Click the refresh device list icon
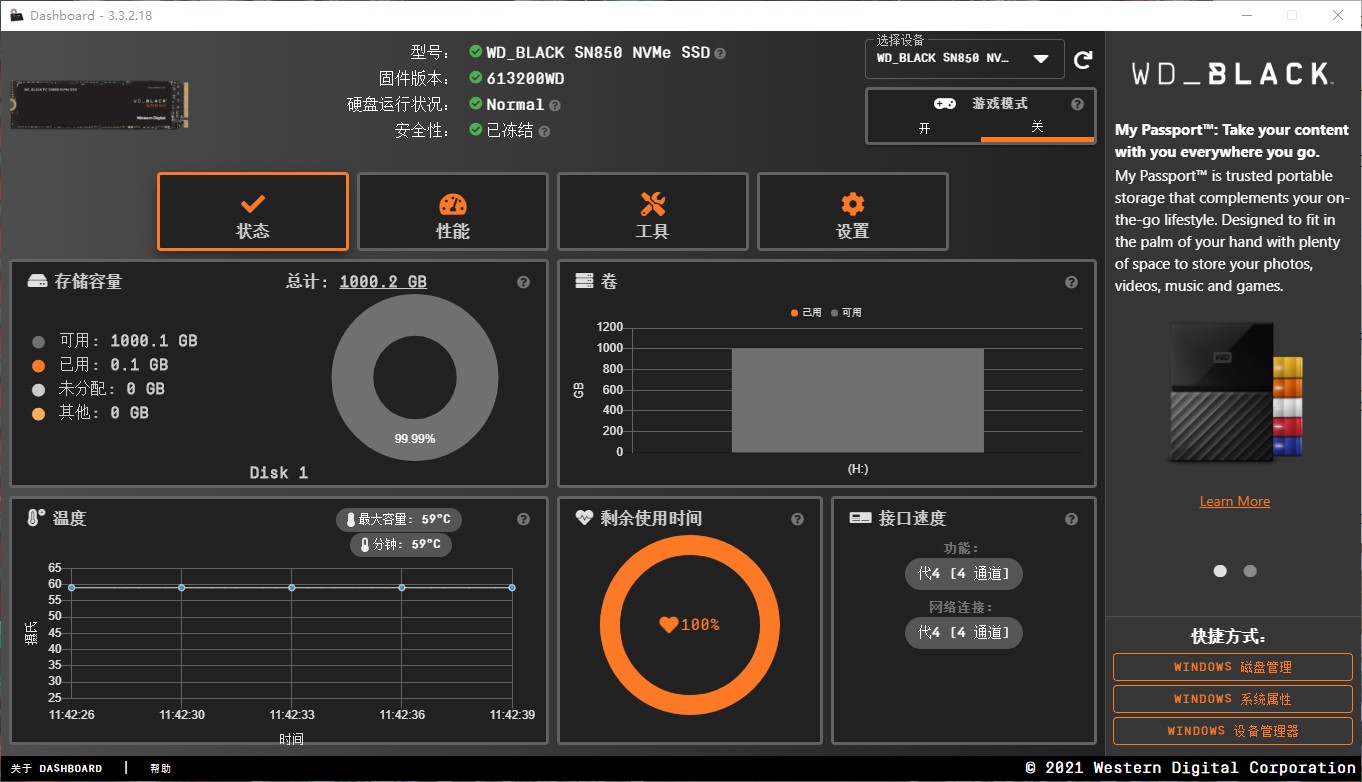Screen dimensions: 1362x782 coord(1083,60)
